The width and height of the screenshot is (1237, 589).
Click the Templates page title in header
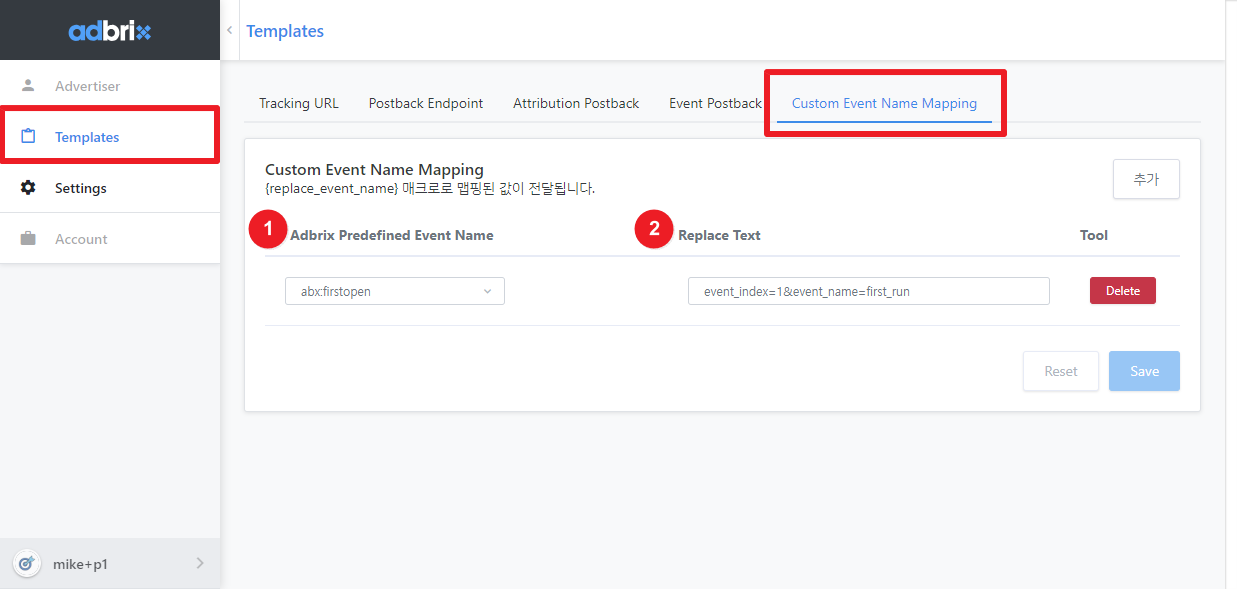coord(285,31)
